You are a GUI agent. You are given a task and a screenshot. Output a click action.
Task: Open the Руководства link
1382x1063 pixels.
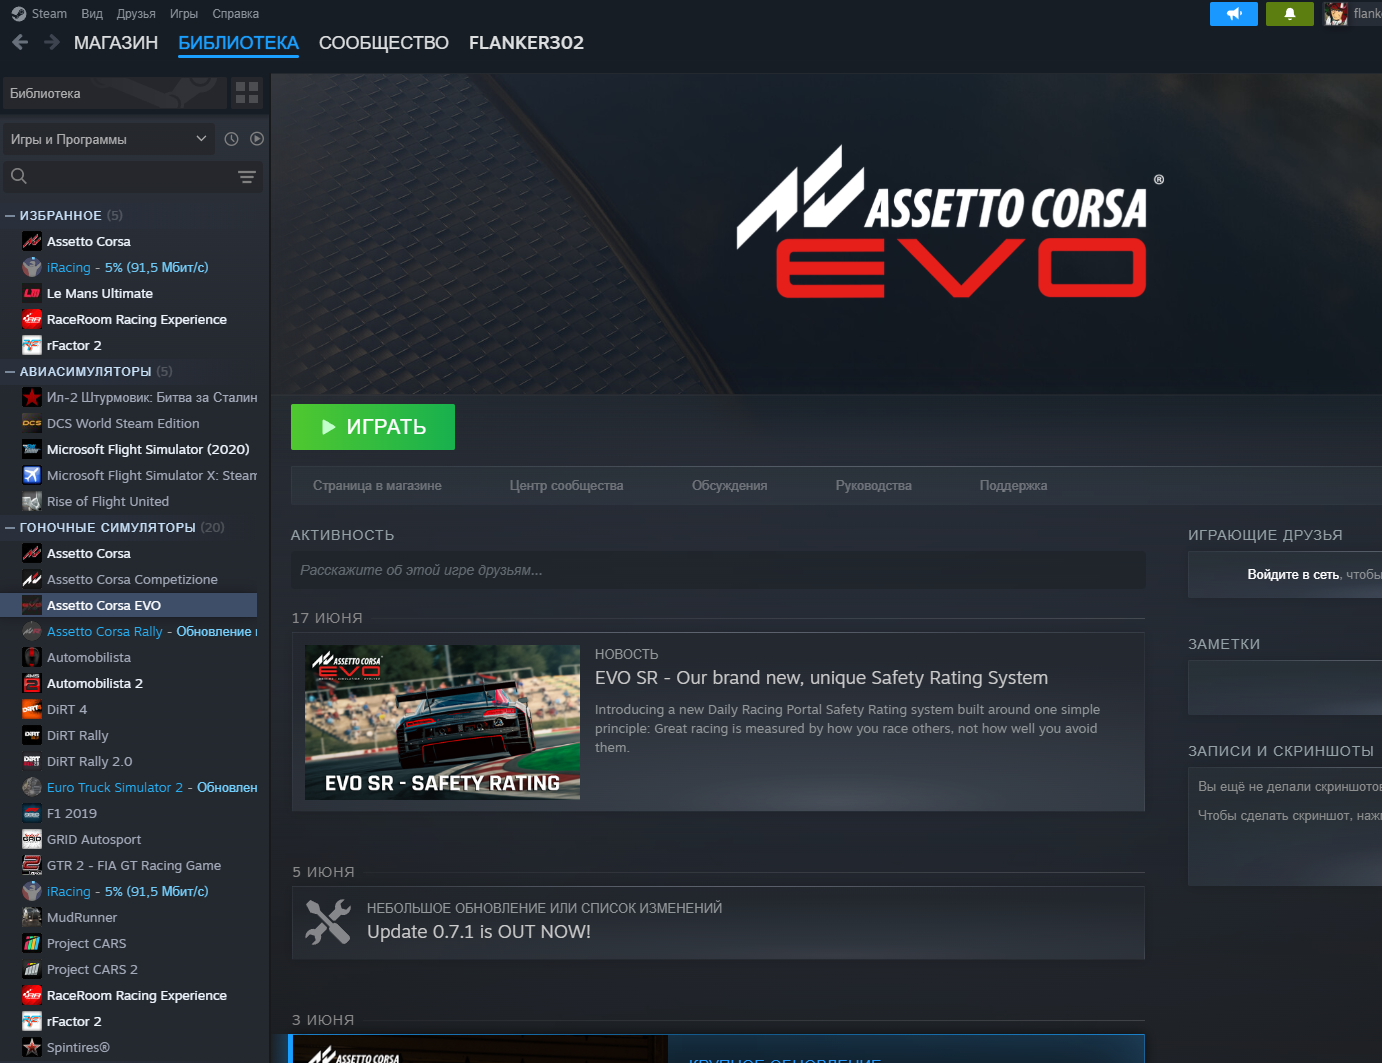874,486
